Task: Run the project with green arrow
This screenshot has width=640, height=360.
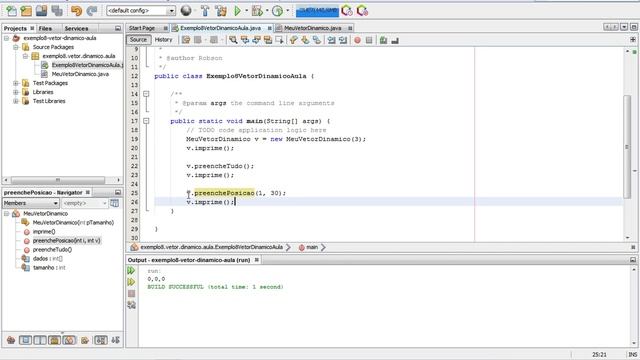Action: [237, 11]
